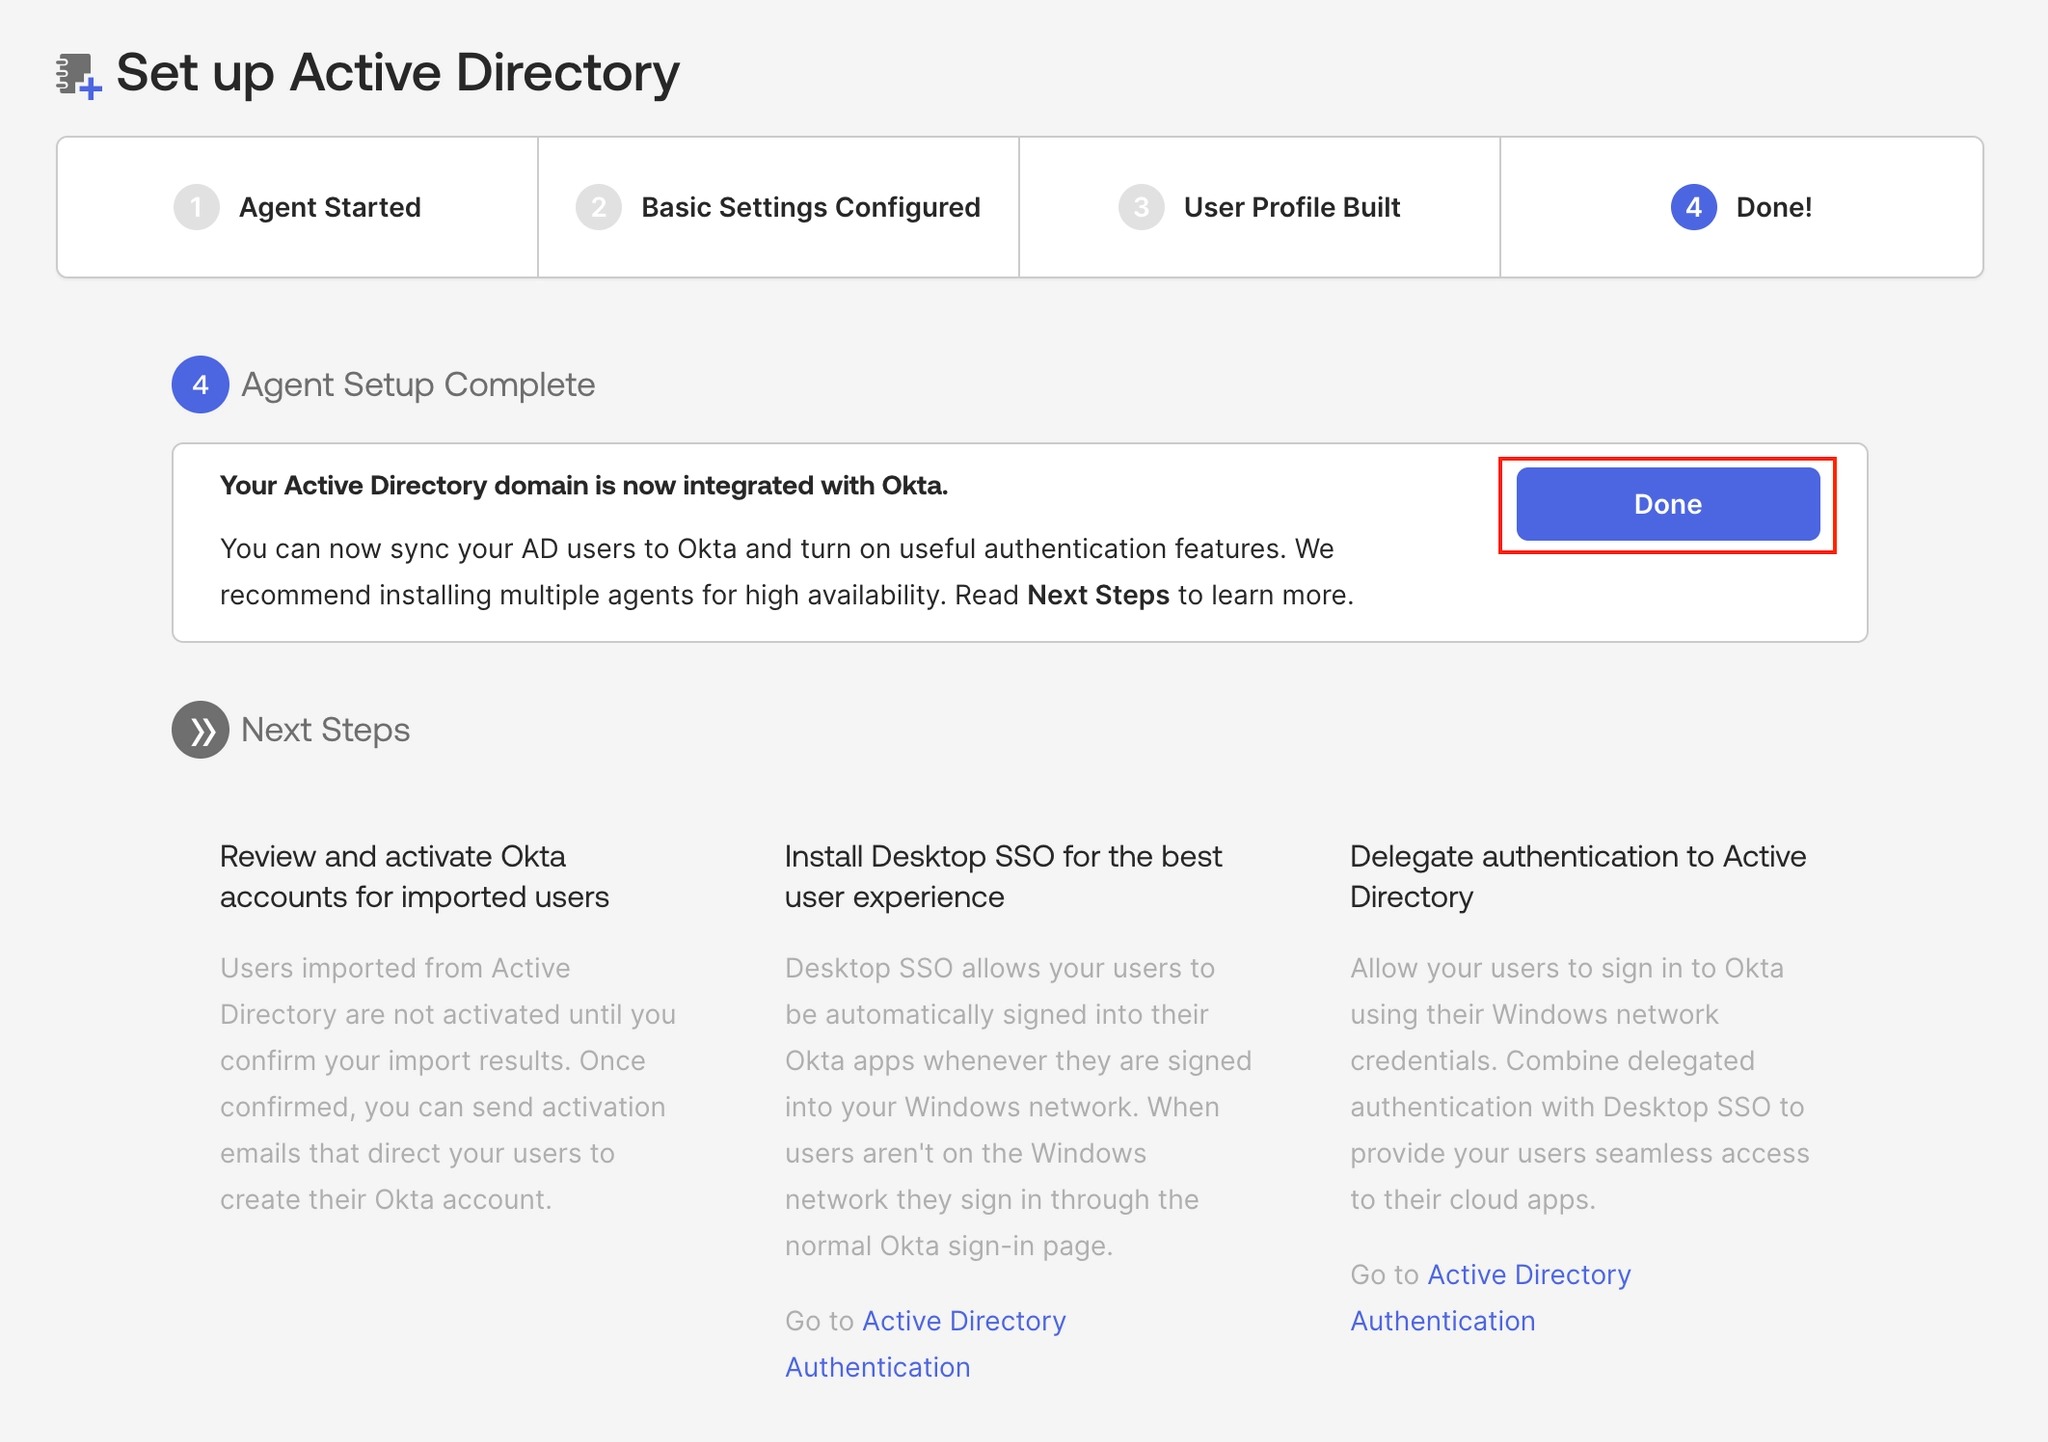Click the double-chevron icon beside the Next Steps heading
The image size is (2048, 1442).
(x=200, y=730)
